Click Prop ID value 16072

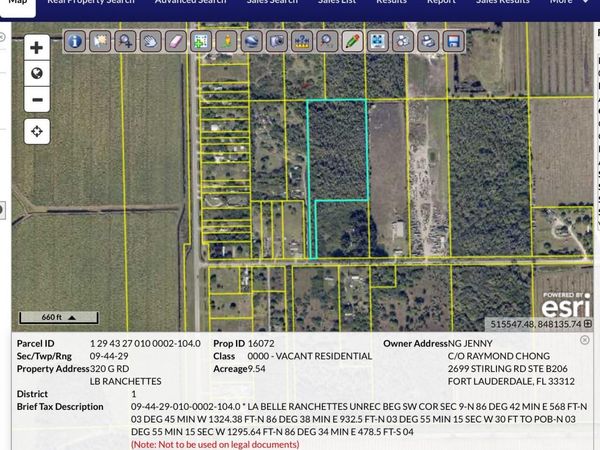pos(261,343)
